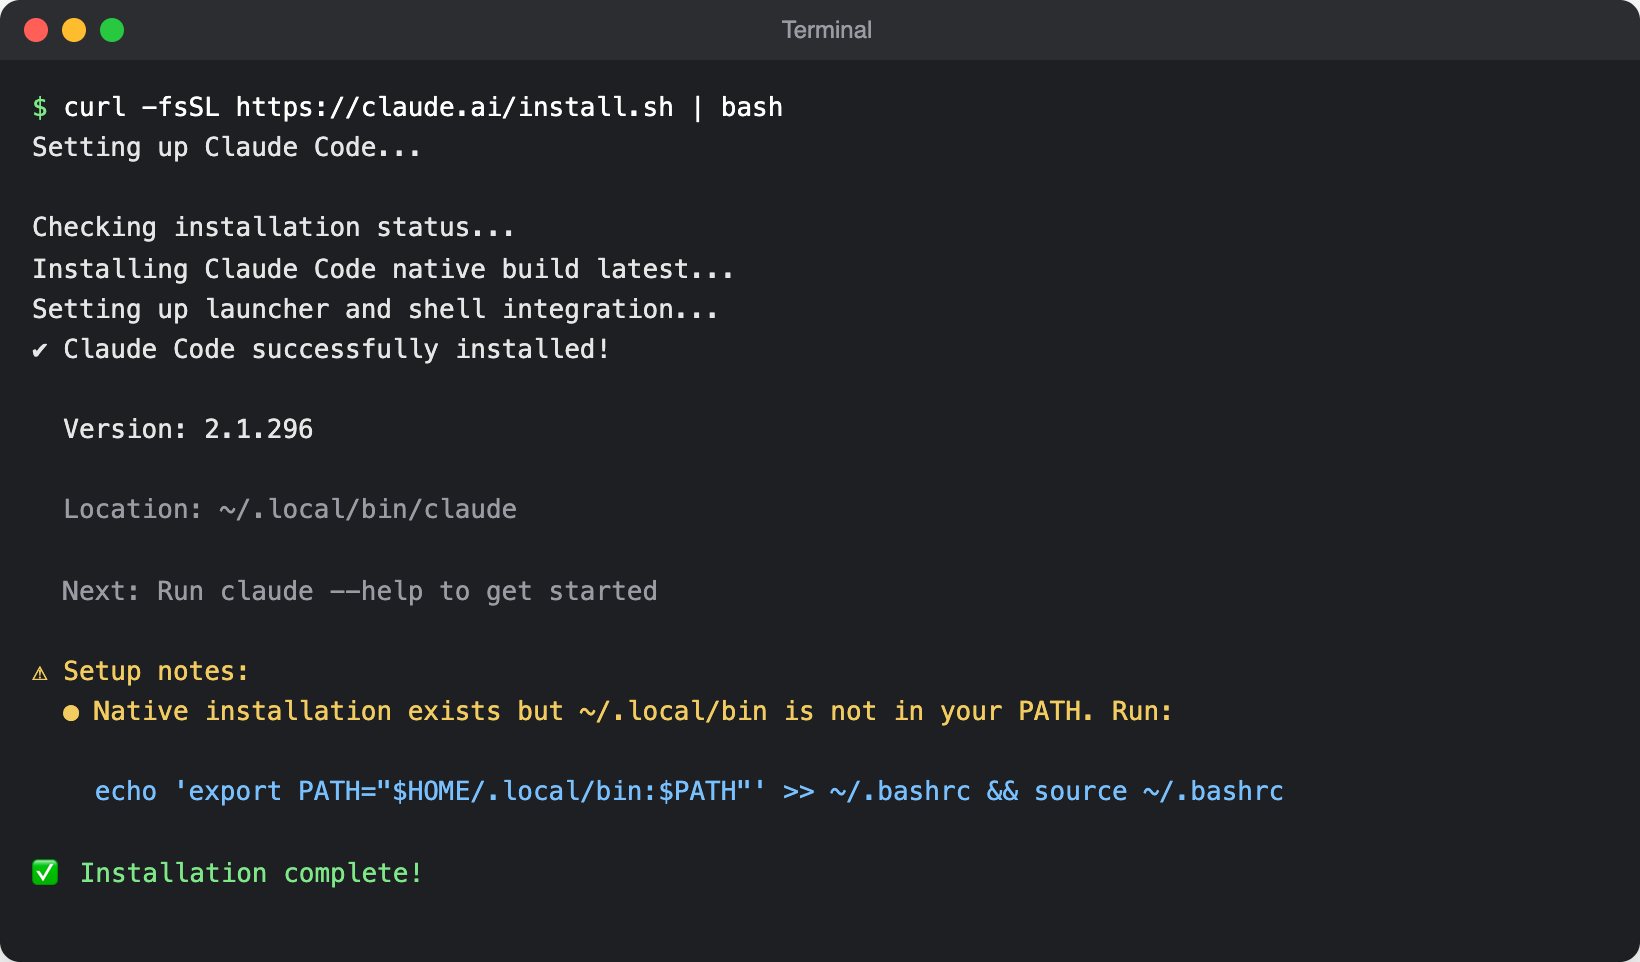
Task: Click 'Next: Run claude --help to get started'
Action: tap(360, 592)
